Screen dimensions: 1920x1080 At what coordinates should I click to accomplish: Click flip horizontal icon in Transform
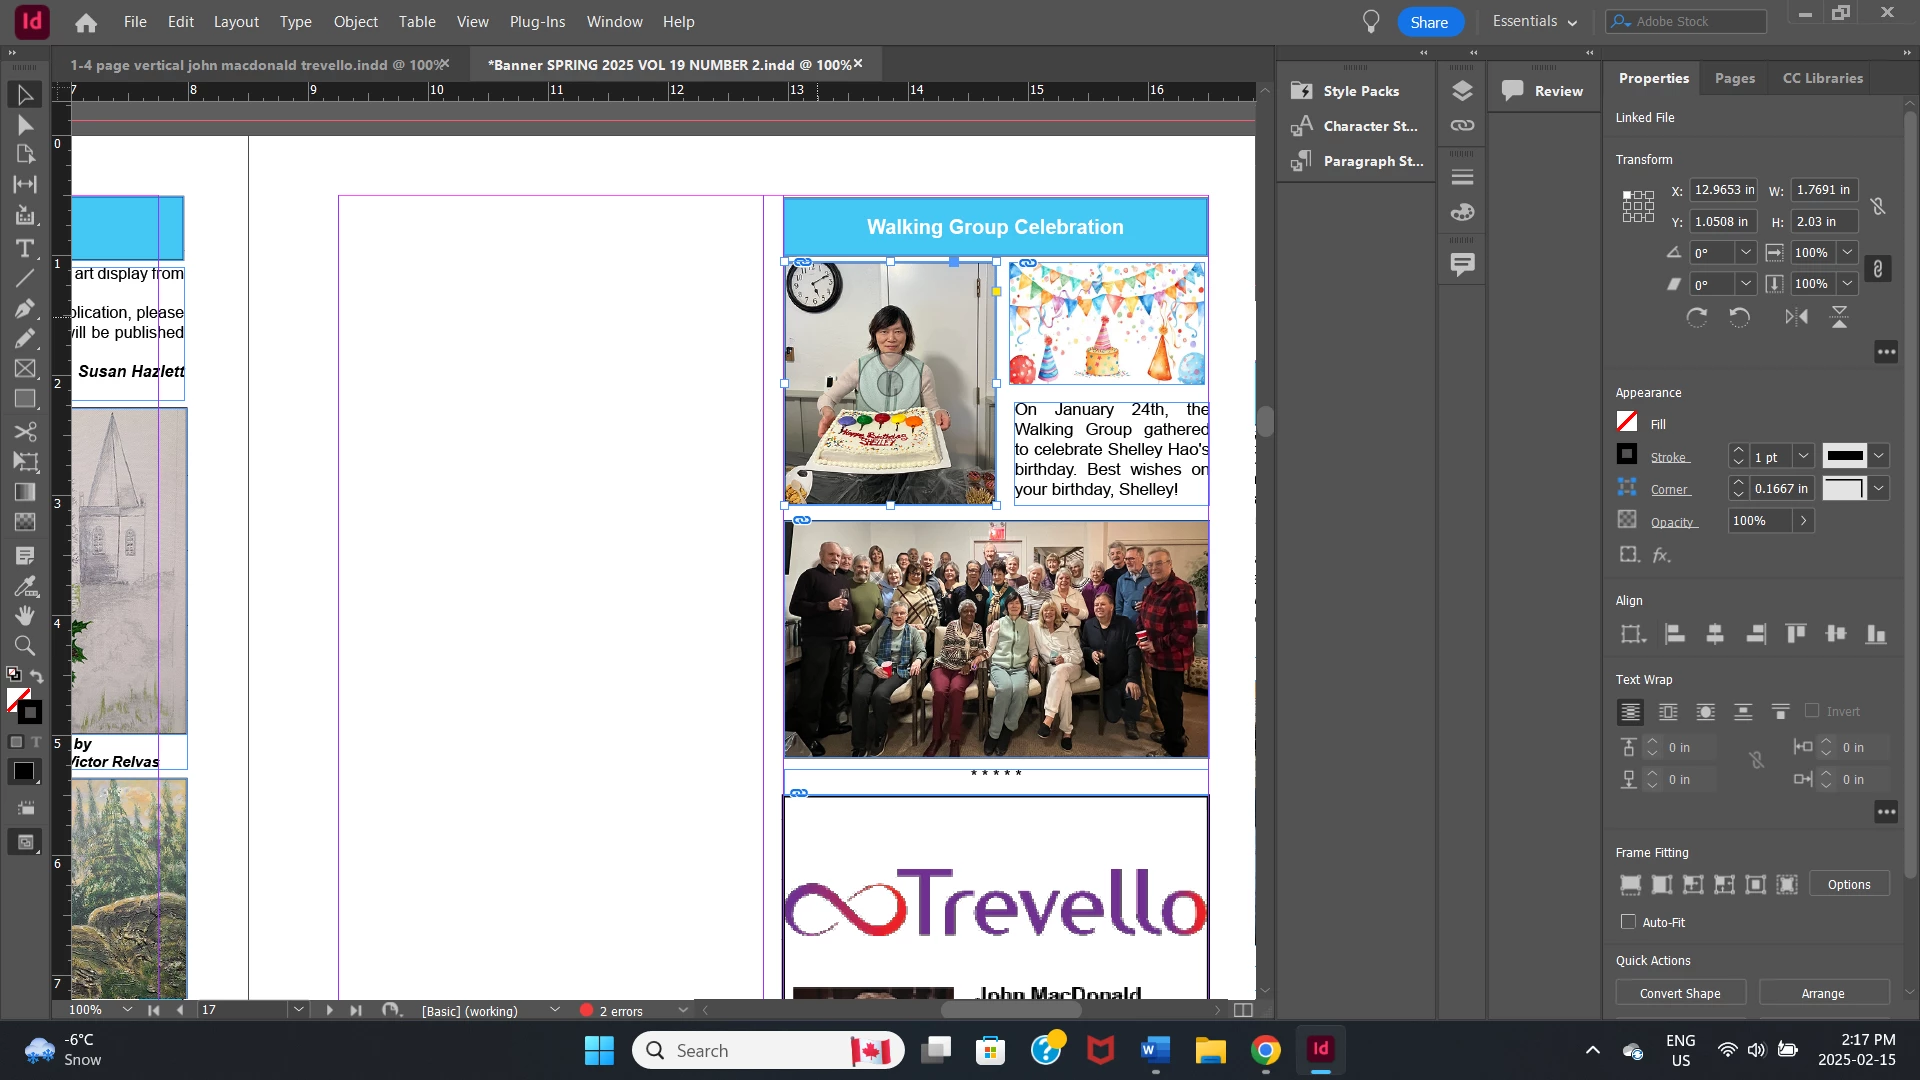(x=1796, y=317)
